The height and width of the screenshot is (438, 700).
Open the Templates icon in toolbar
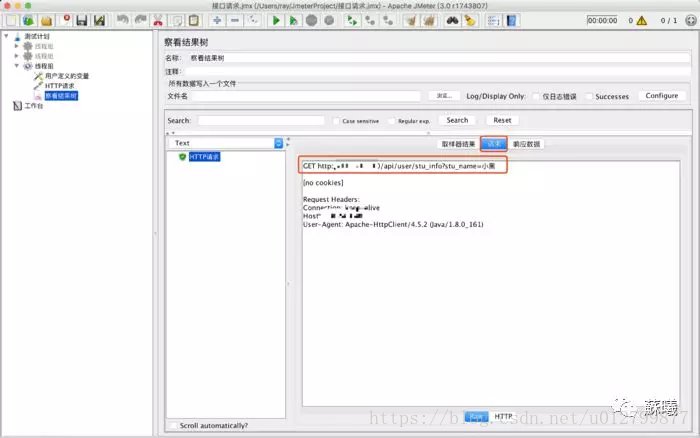(29, 21)
